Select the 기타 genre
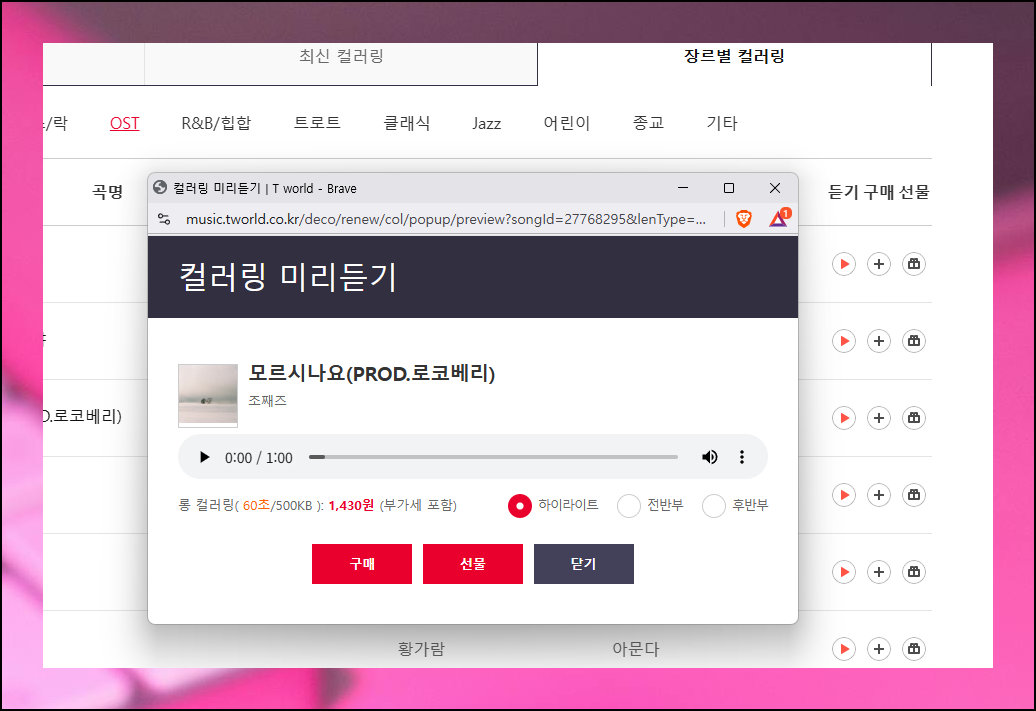 [722, 123]
